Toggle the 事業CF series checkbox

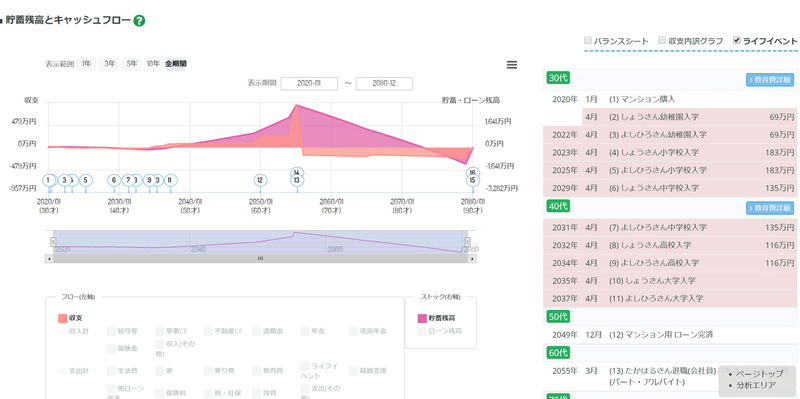click(159, 332)
